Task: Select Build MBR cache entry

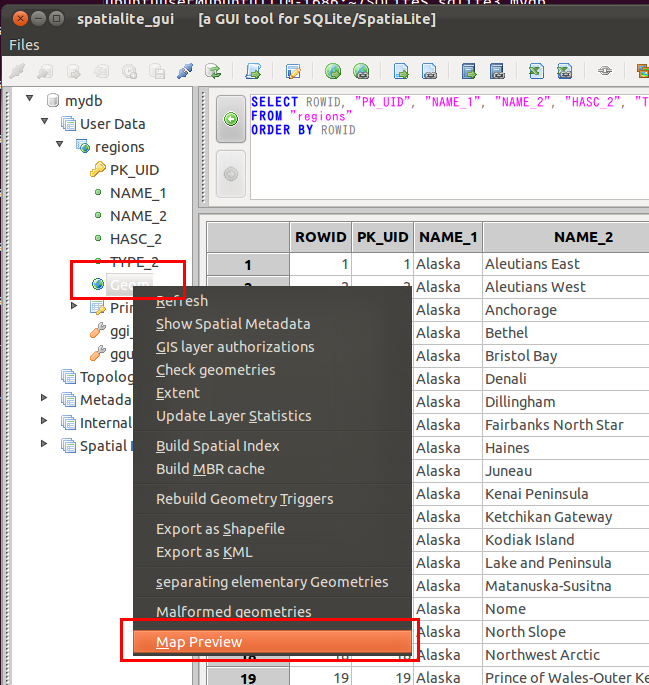Action: tap(272, 469)
